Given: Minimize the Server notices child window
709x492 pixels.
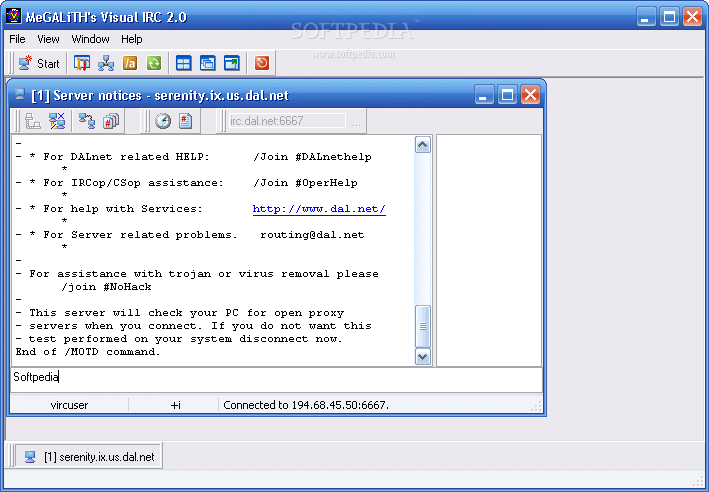Looking at the screenshot, I should tap(483, 95).
